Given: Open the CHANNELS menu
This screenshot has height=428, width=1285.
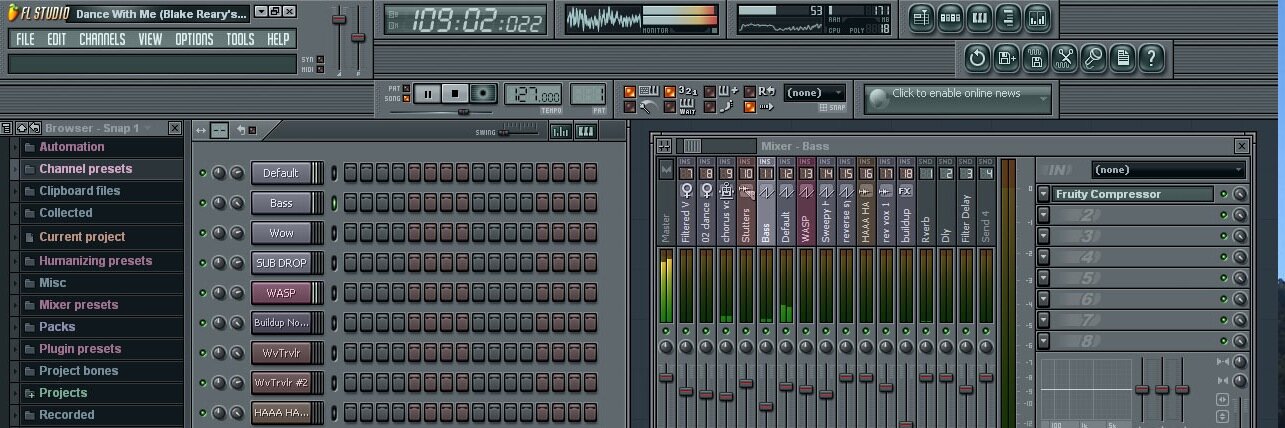Looking at the screenshot, I should pos(102,39).
